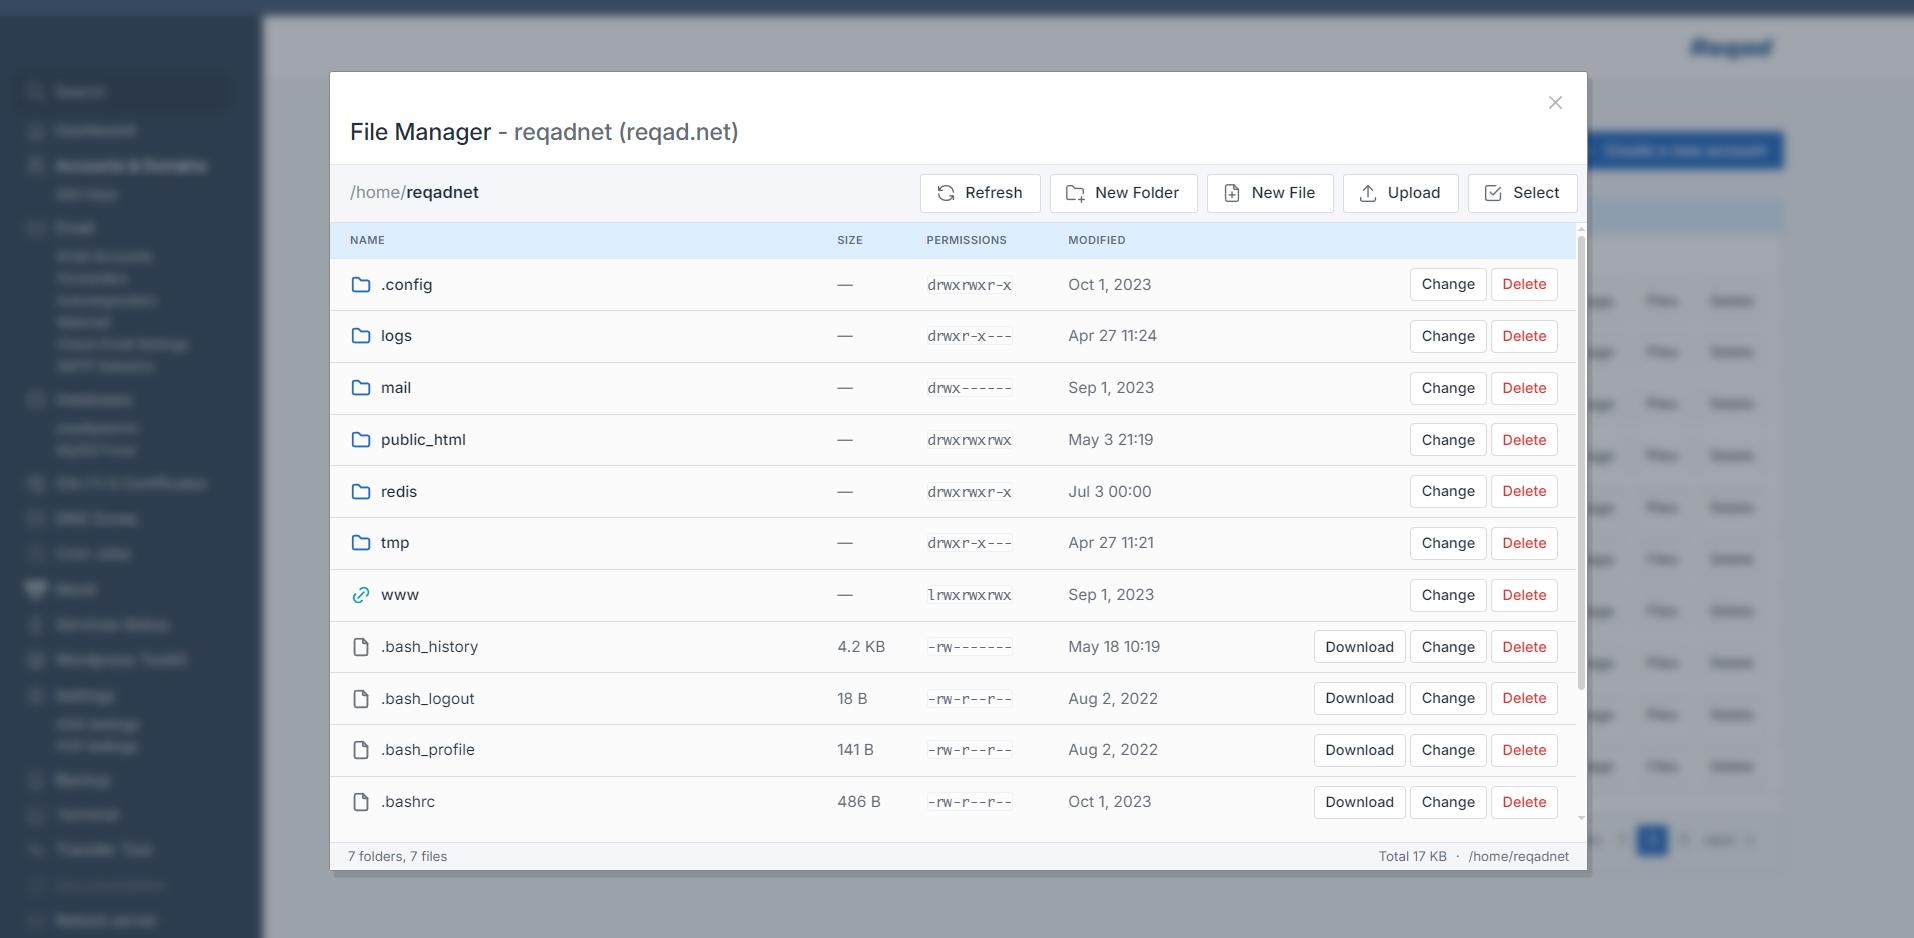
Task: Click the redis folder icon
Action: [361, 492]
